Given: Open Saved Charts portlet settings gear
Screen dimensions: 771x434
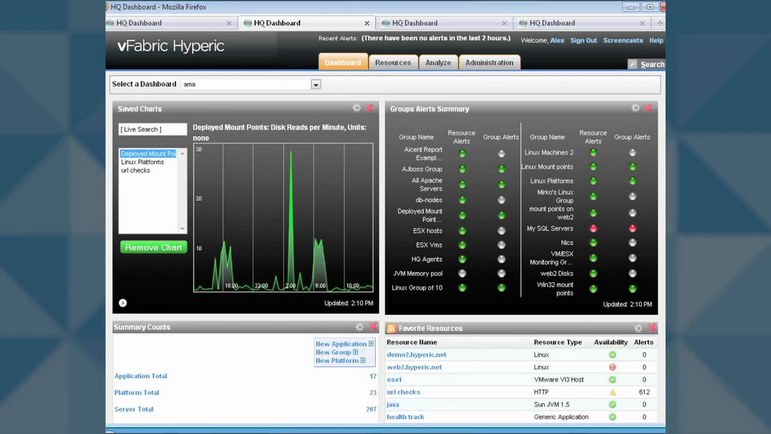Looking at the screenshot, I should coord(356,108).
